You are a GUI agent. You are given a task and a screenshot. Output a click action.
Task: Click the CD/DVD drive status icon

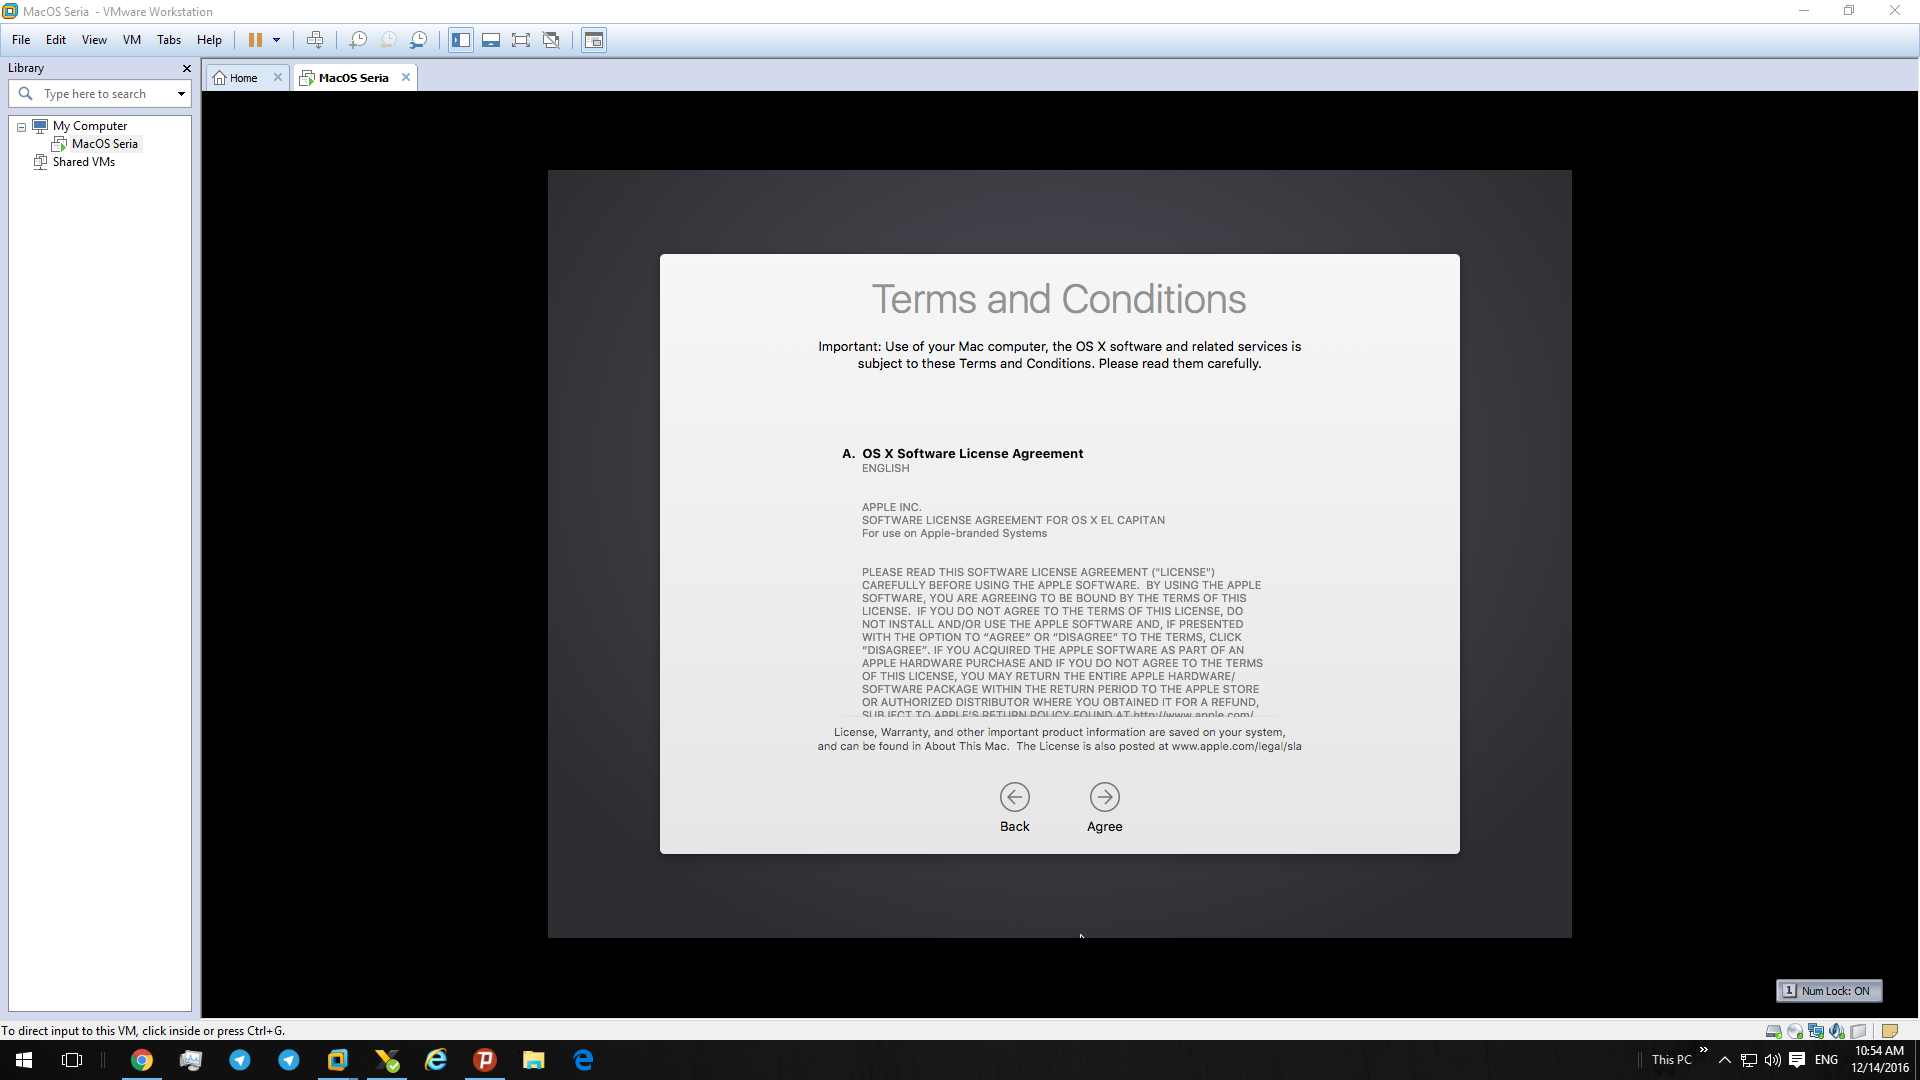[x=1795, y=1031]
